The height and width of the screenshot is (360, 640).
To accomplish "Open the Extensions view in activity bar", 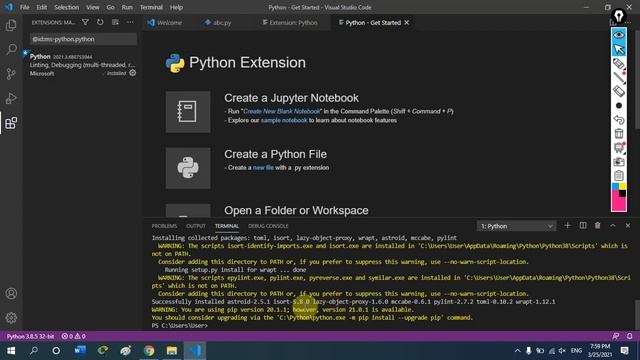I will pyautogui.click(x=11, y=123).
